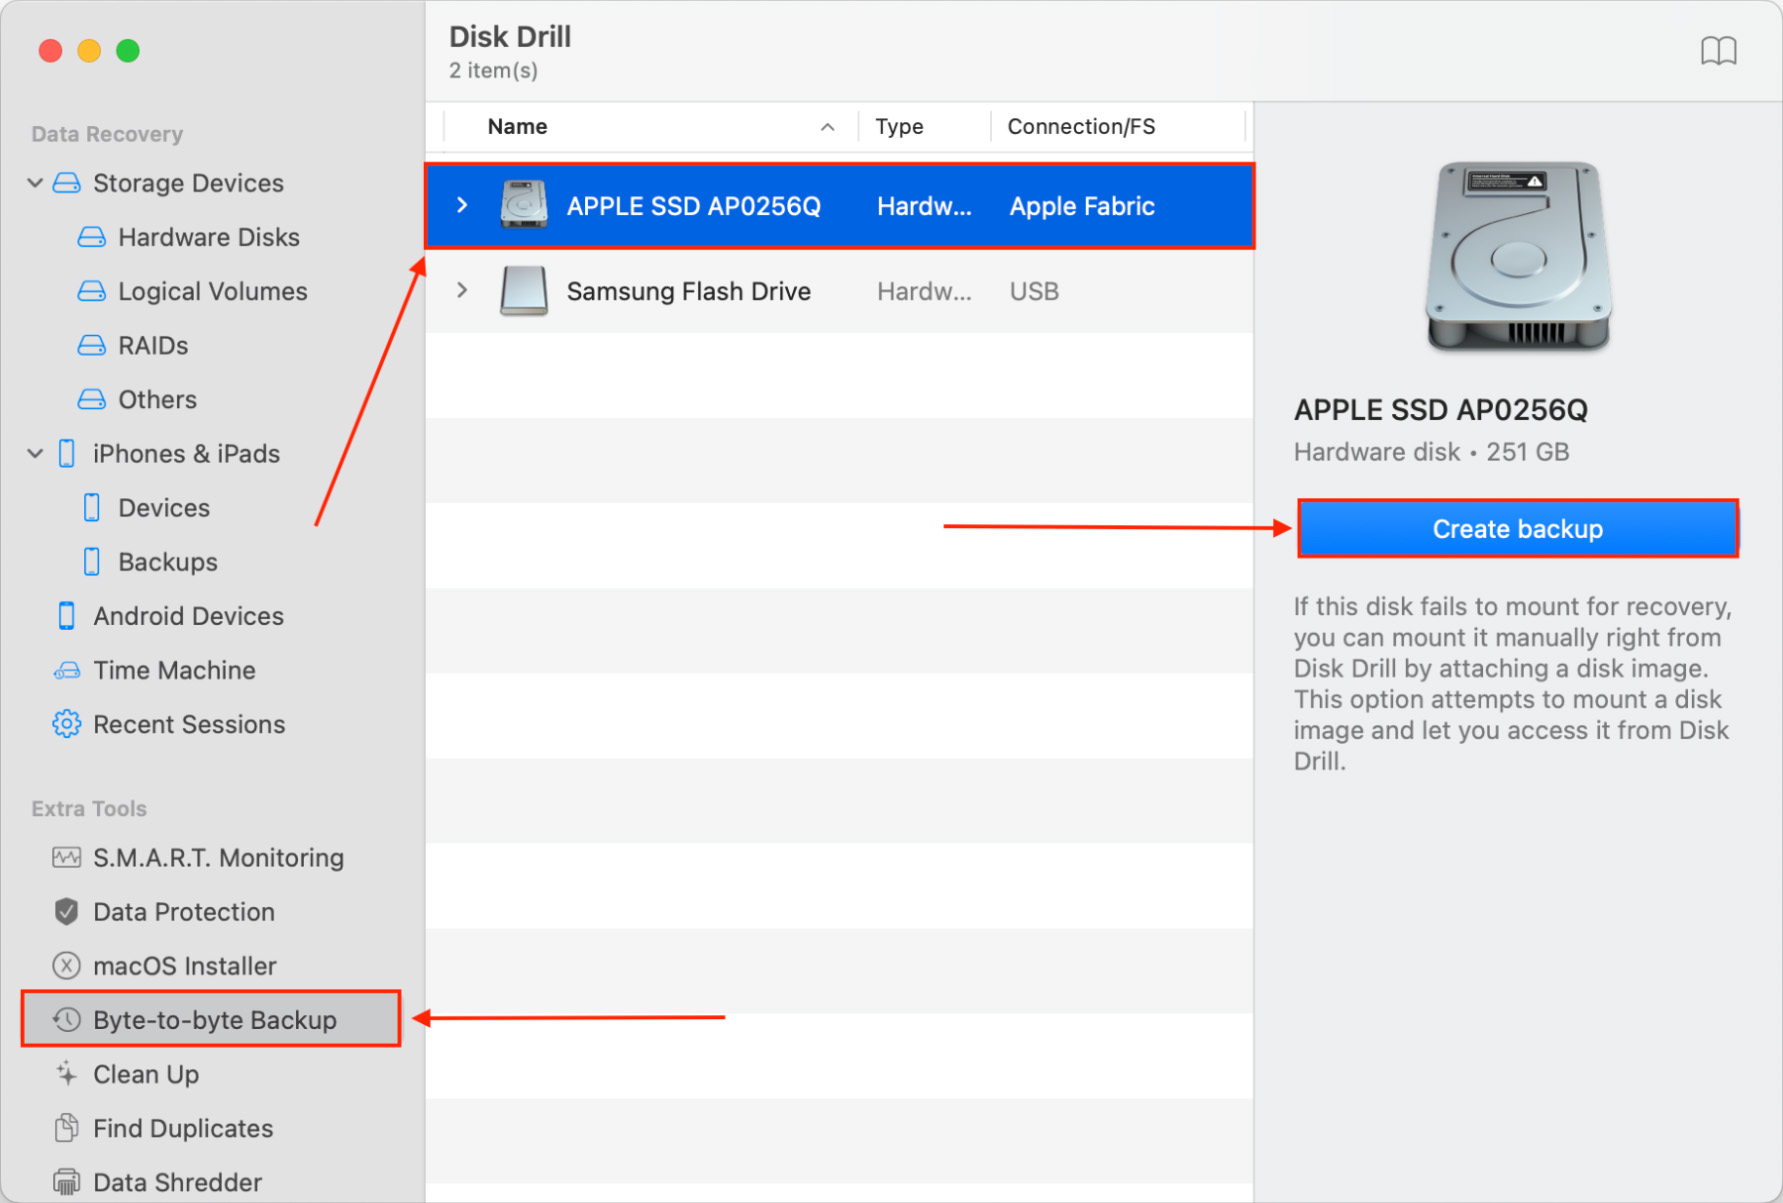Expand the Samsung Flash Drive row
Viewport: 1783px width, 1203px height.
461,291
